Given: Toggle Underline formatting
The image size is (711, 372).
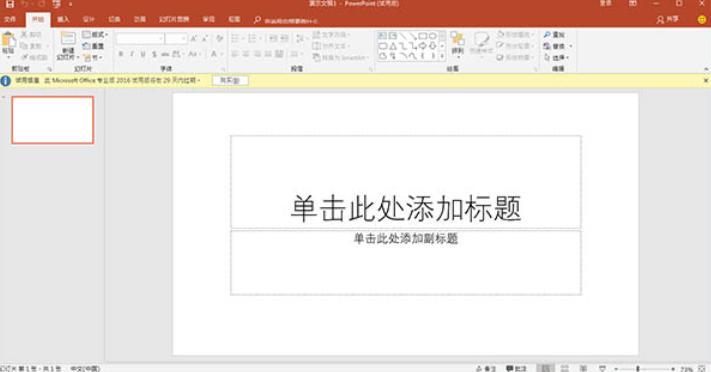Looking at the screenshot, I should click(143, 54).
